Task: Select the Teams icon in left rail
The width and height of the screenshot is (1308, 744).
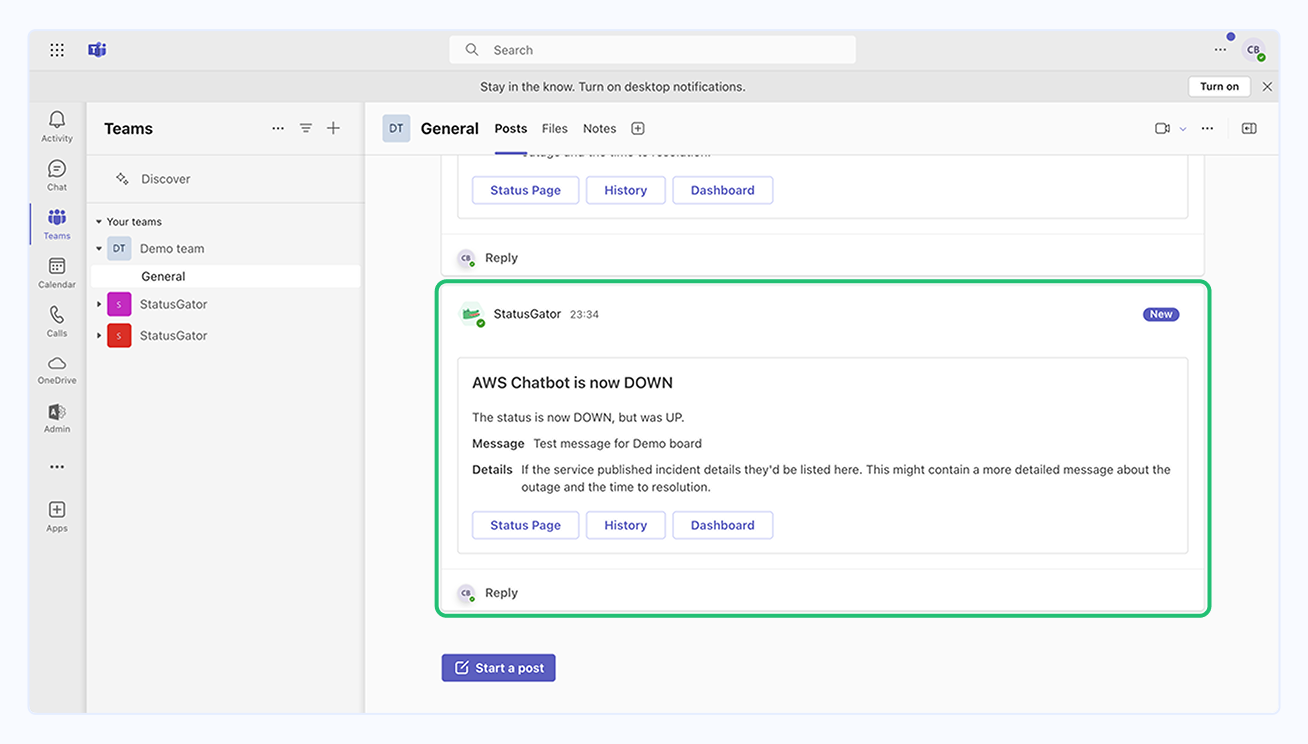Action: pos(57,224)
